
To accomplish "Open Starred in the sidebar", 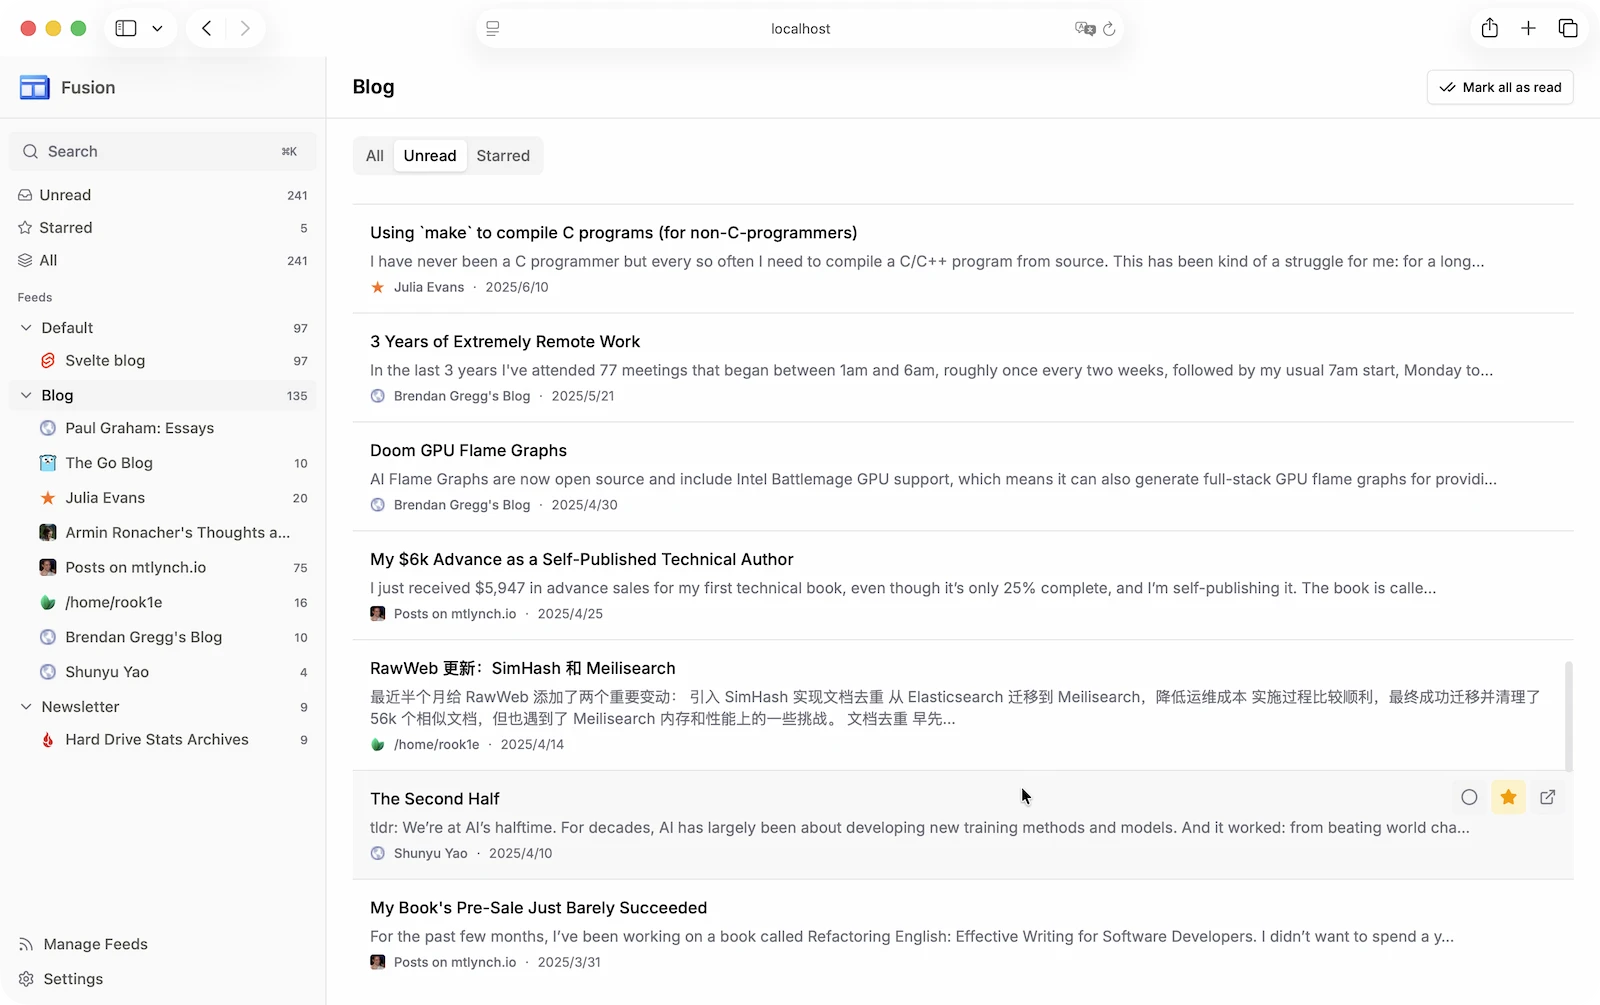I will pyautogui.click(x=163, y=228).
